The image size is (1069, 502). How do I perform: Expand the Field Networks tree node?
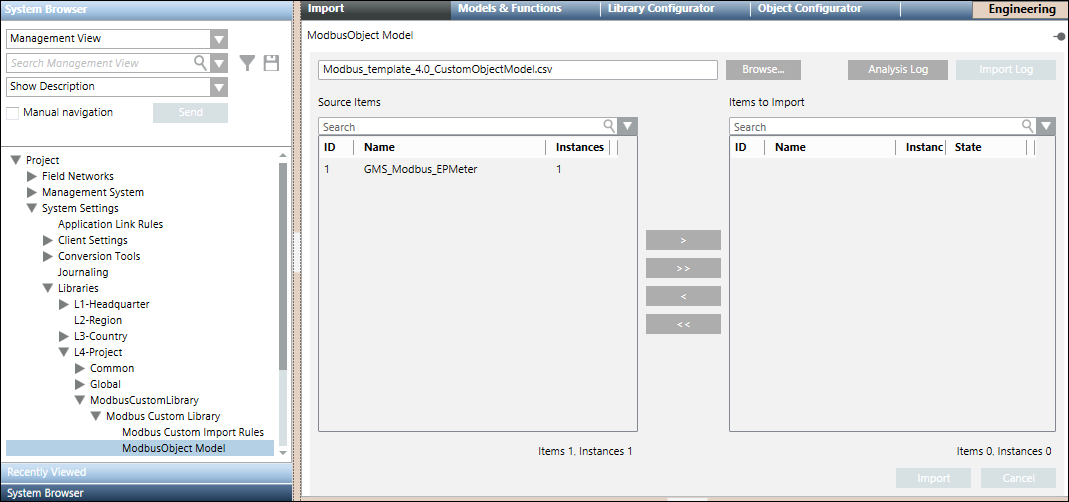(31, 176)
